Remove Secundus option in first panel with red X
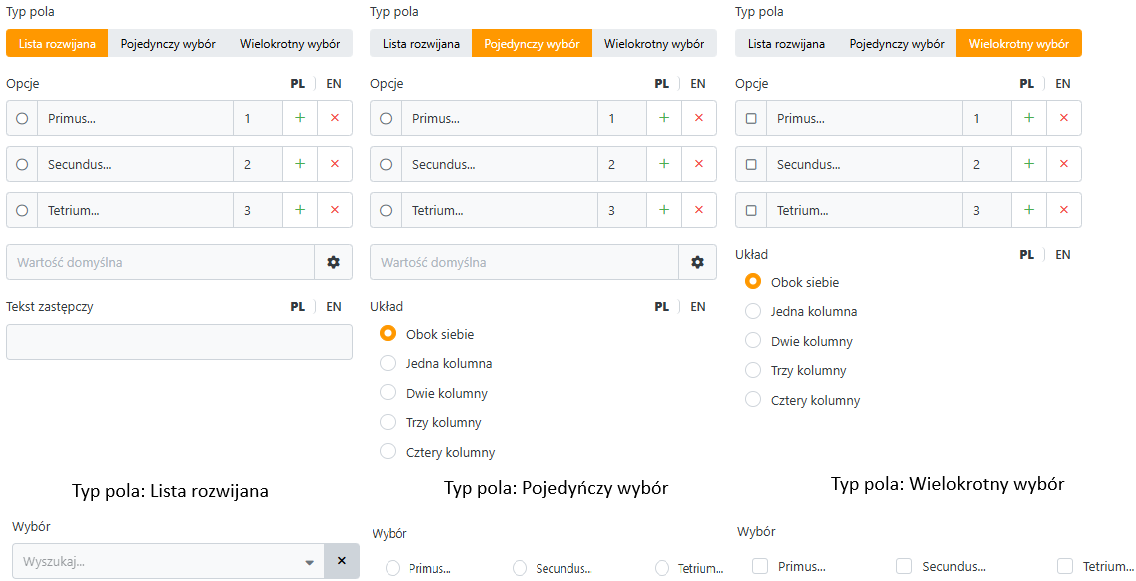This screenshot has height=581, width=1136. pyautogui.click(x=335, y=164)
